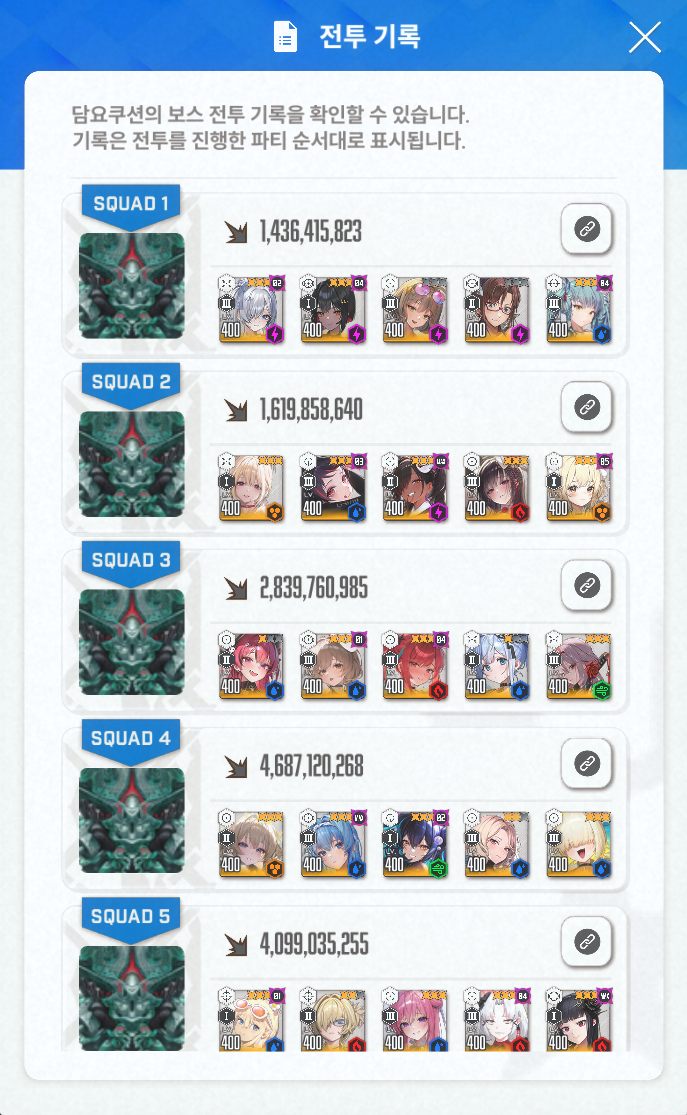Open the glasses-wearing character in Squad 1
Image resolution: width=687 pixels, height=1115 pixels.
coord(496,309)
